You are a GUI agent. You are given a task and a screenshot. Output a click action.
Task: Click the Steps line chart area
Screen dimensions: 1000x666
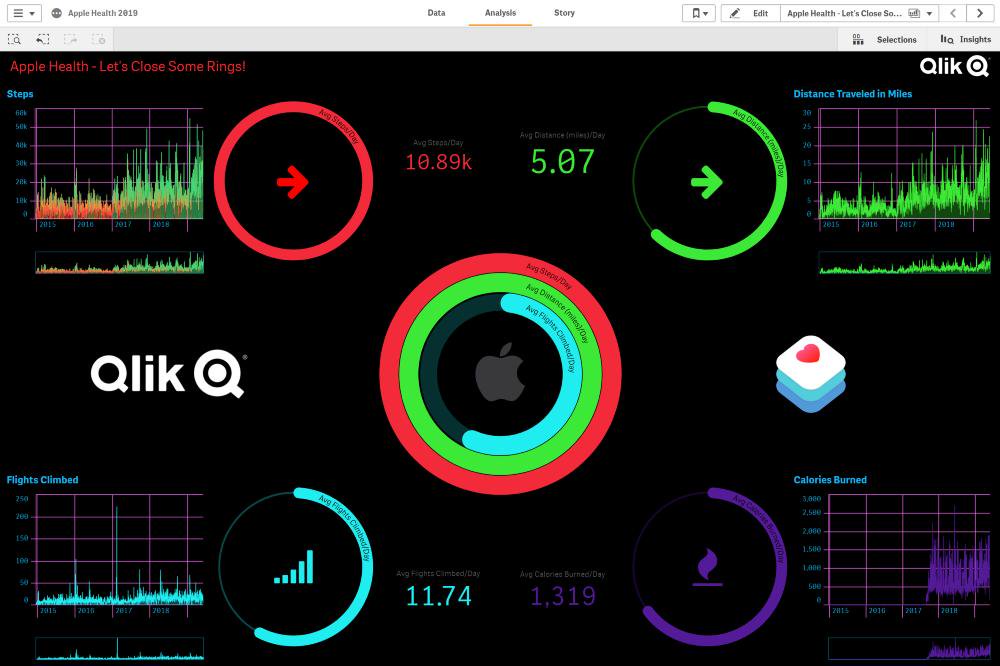tap(119, 164)
